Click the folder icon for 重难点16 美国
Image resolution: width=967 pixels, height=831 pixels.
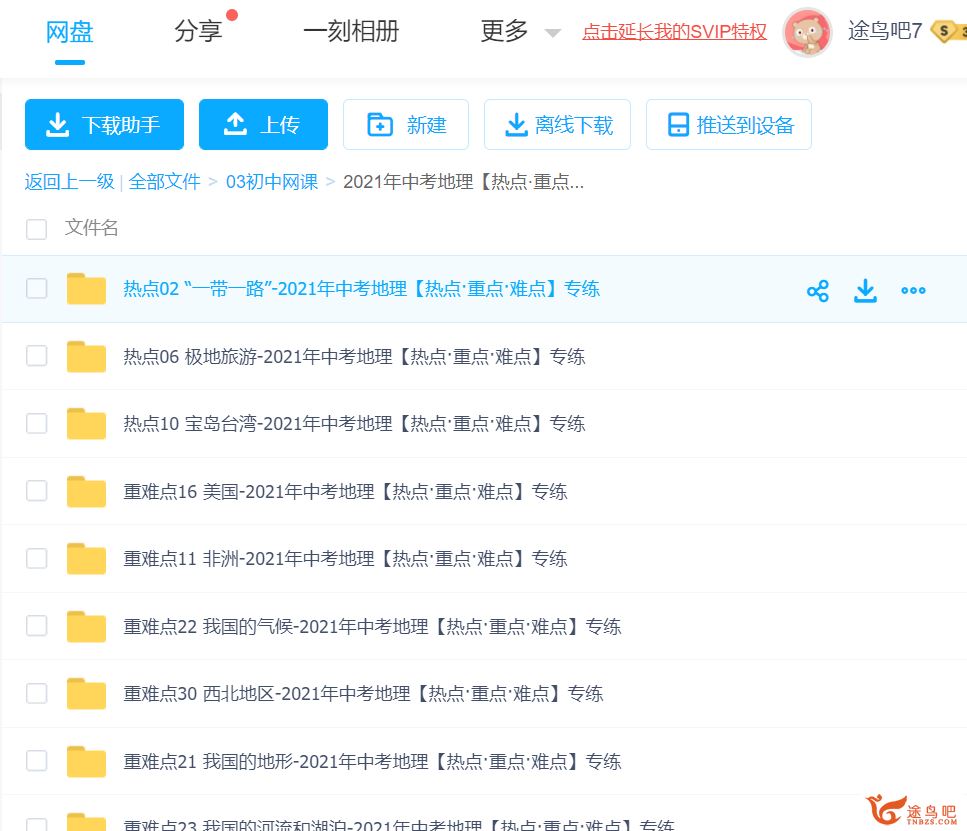[x=86, y=492]
